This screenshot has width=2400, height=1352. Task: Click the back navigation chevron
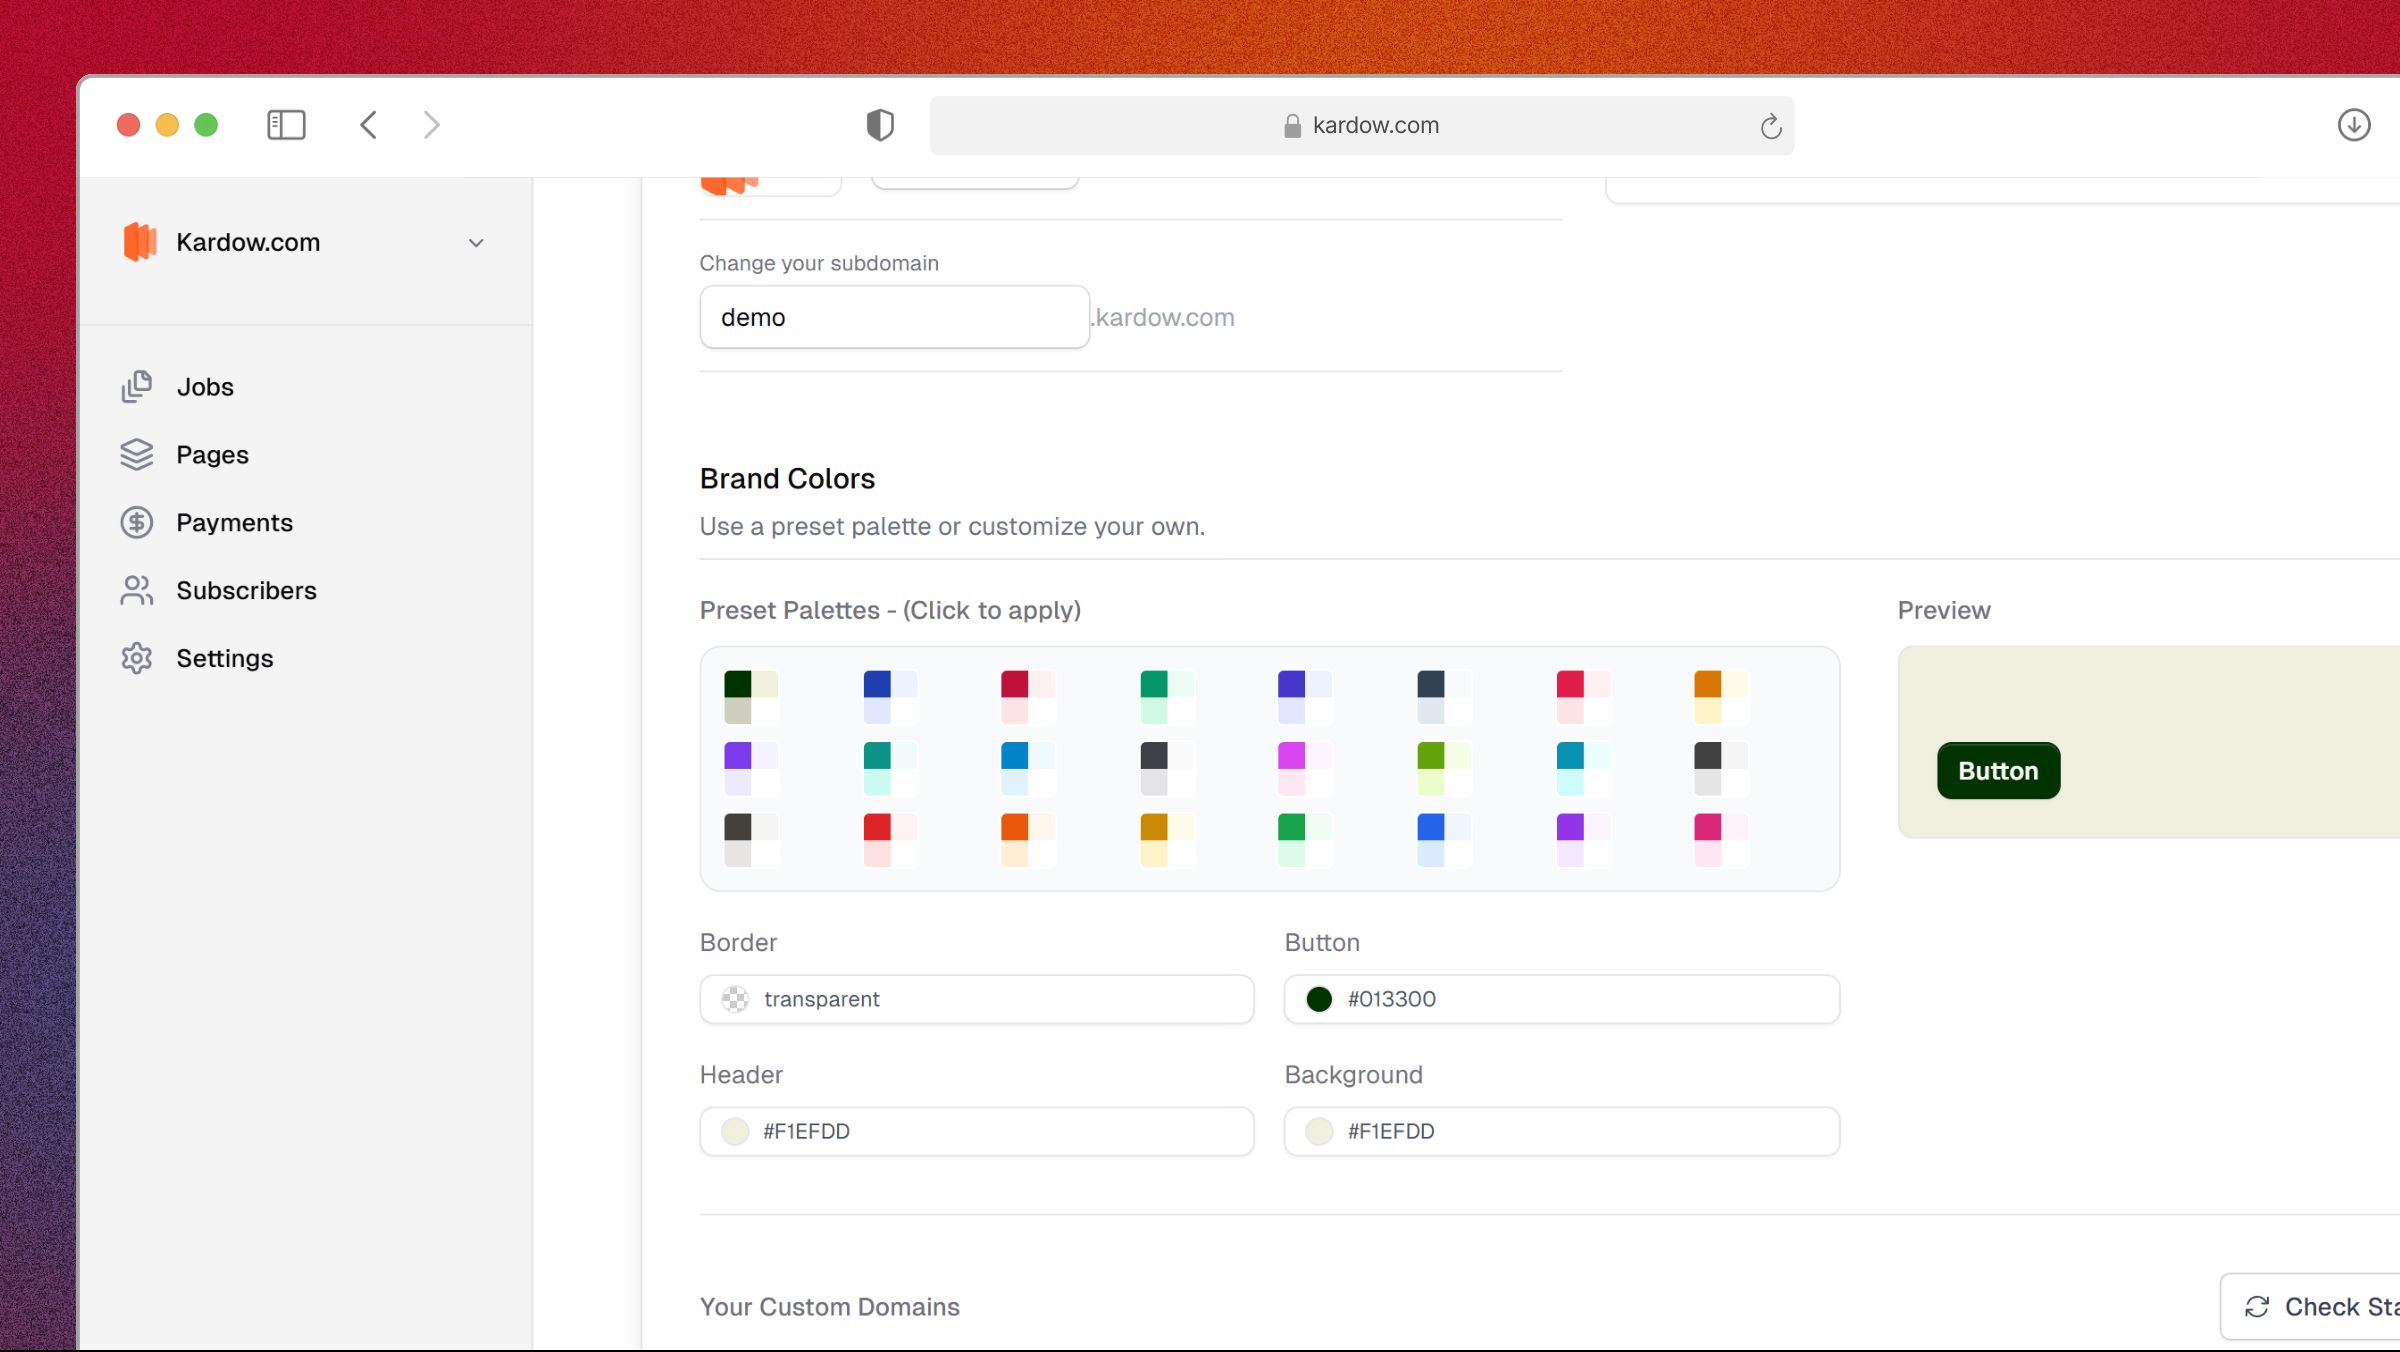pyautogui.click(x=371, y=125)
